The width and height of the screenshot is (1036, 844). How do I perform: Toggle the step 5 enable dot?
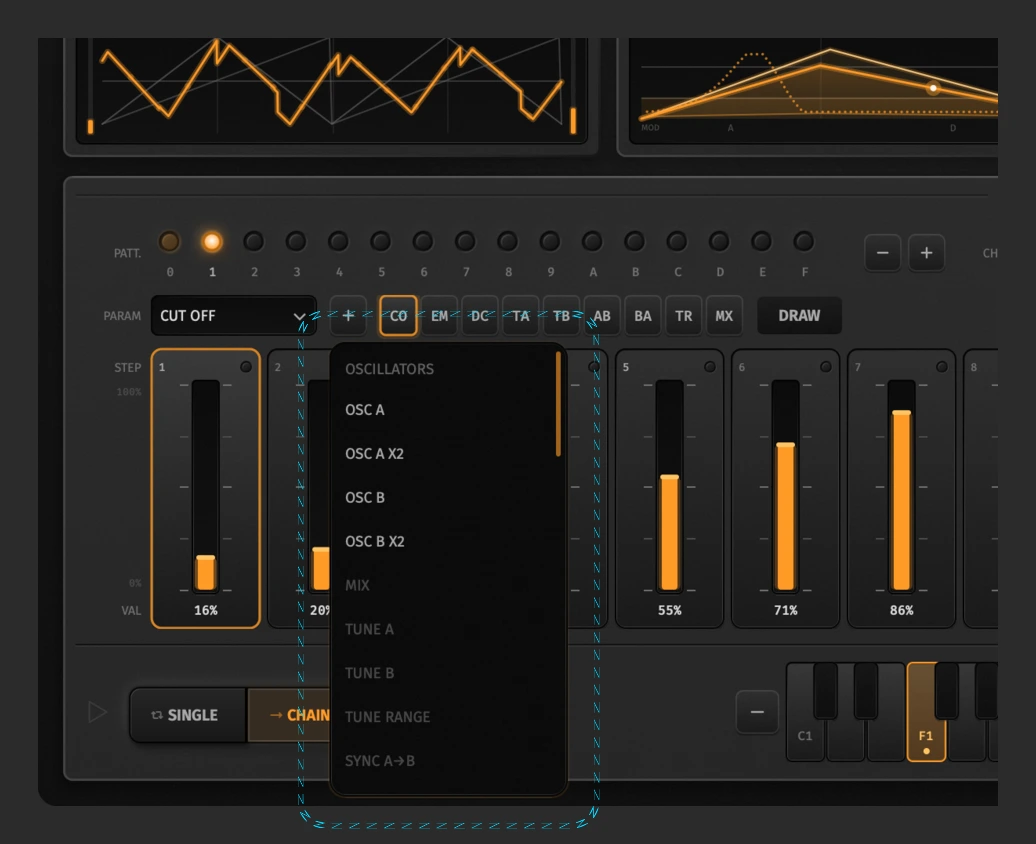(x=710, y=367)
